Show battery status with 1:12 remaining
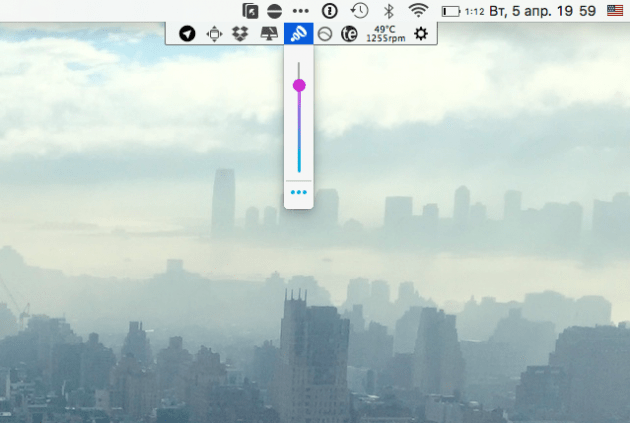 point(463,10)
